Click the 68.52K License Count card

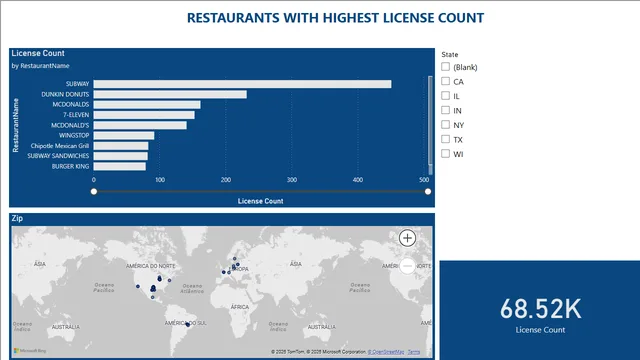tap(540, 310)
